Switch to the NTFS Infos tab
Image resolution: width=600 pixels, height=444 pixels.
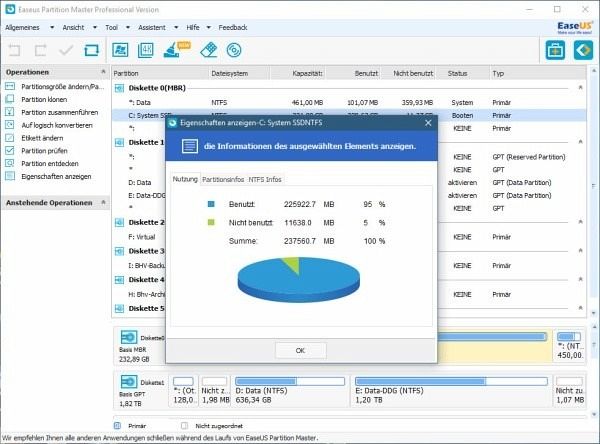click(265, 179)
